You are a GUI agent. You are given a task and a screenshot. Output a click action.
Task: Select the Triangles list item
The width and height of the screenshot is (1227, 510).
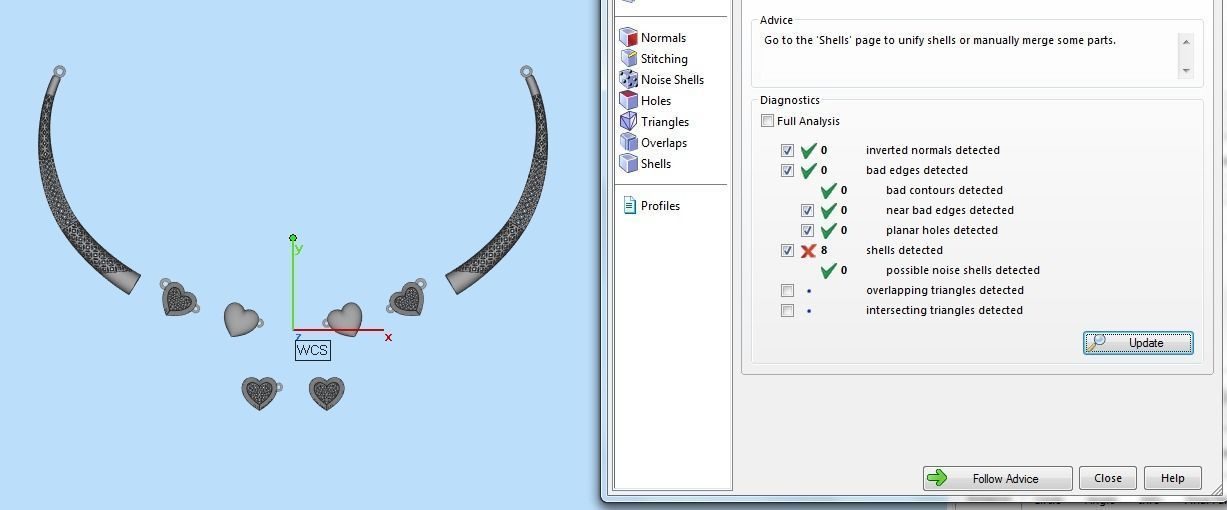click(665, 122)
